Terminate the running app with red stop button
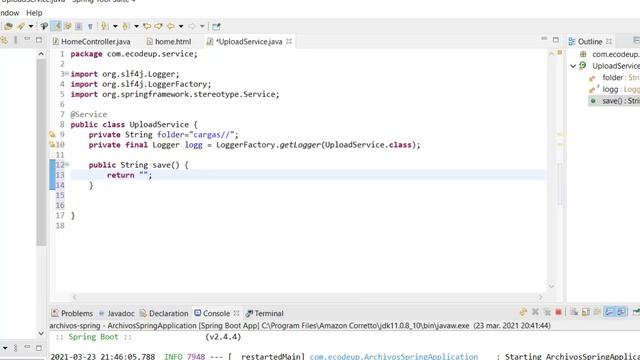Screen dimensions: 640x360 558,312
